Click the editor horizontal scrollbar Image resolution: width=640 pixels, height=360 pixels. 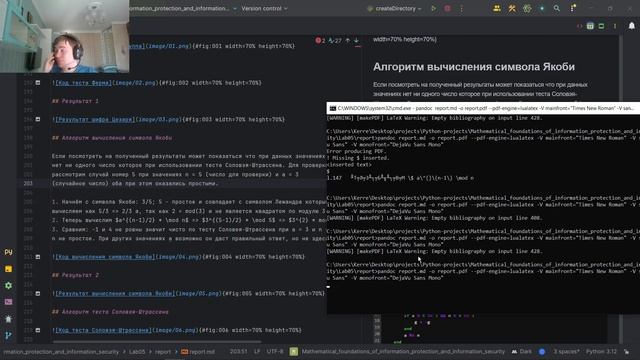[157, 342]
